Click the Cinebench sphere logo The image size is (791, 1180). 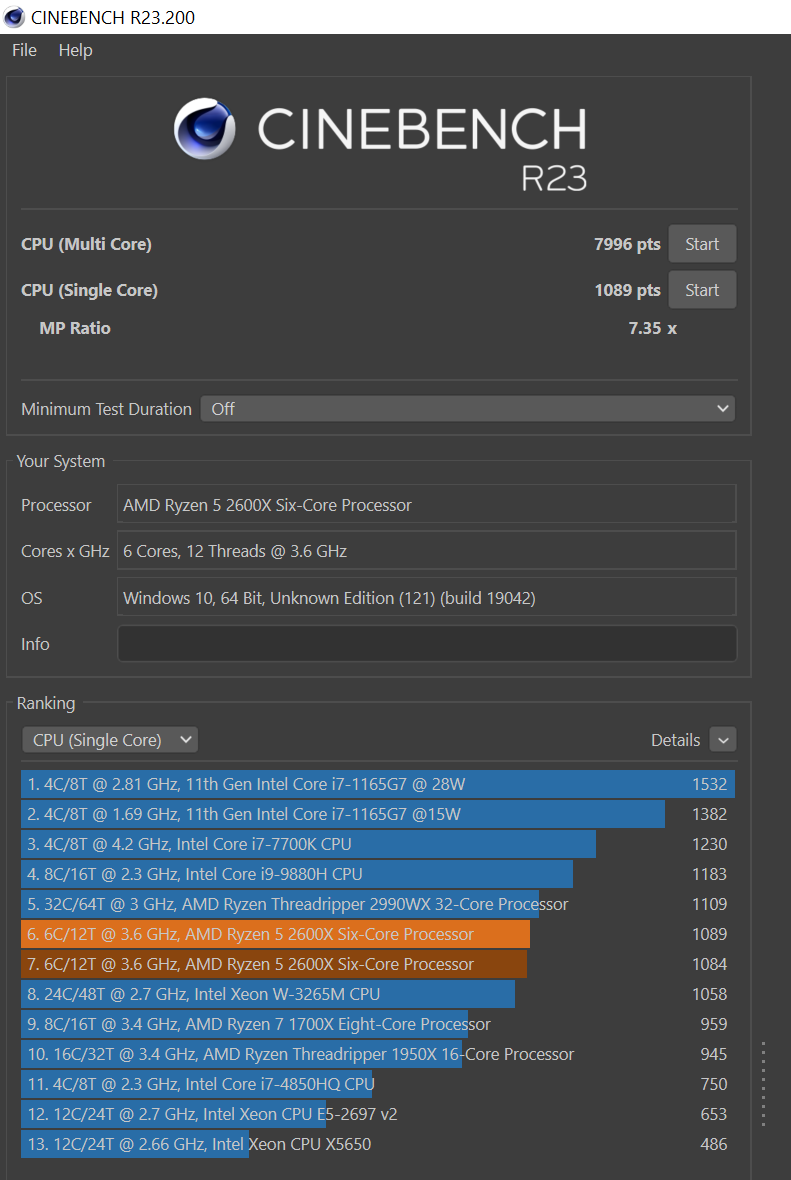(205, 128)
